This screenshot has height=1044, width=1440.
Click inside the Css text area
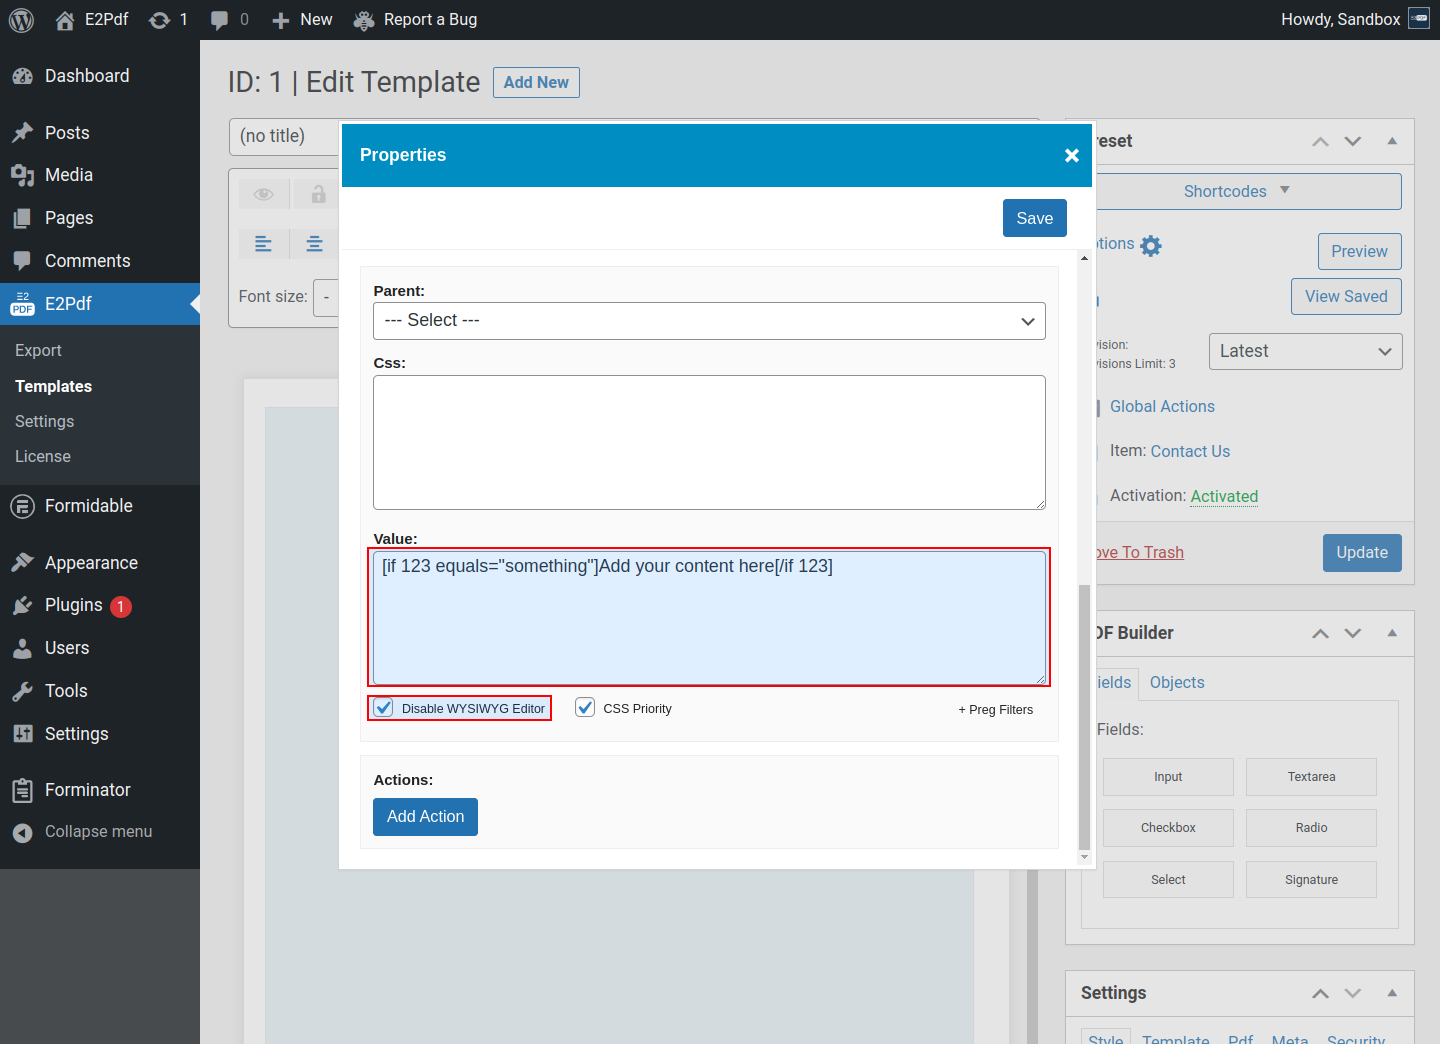tap(709, 442)
